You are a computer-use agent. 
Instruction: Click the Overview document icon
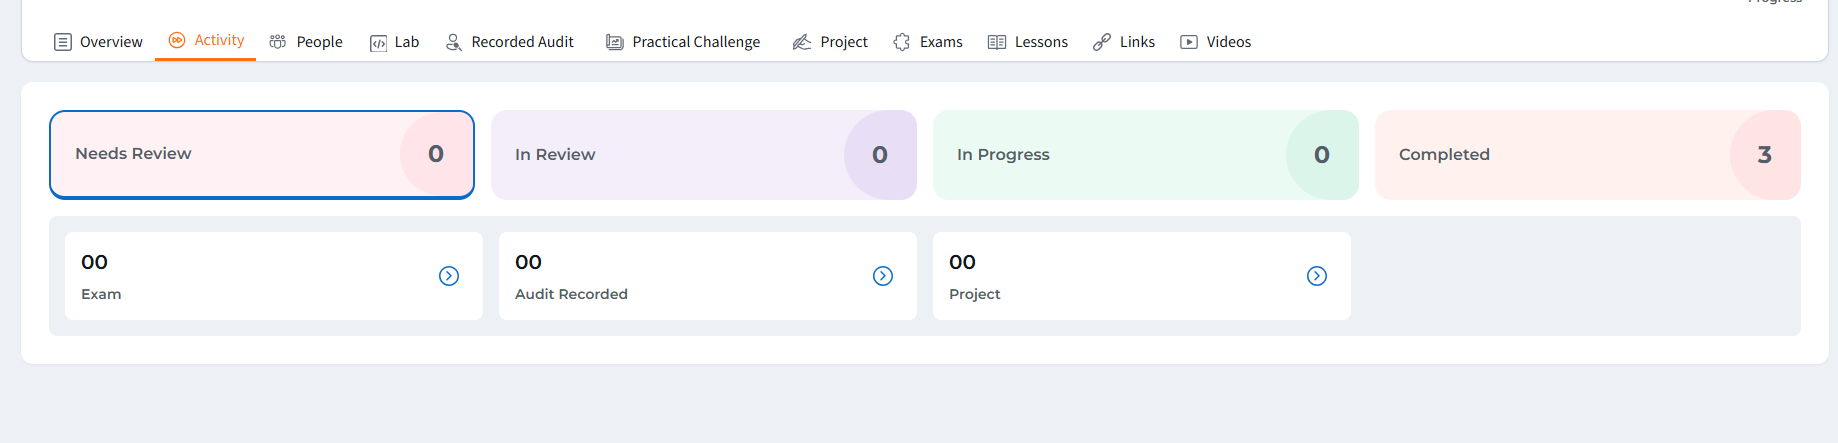[63, 42]
